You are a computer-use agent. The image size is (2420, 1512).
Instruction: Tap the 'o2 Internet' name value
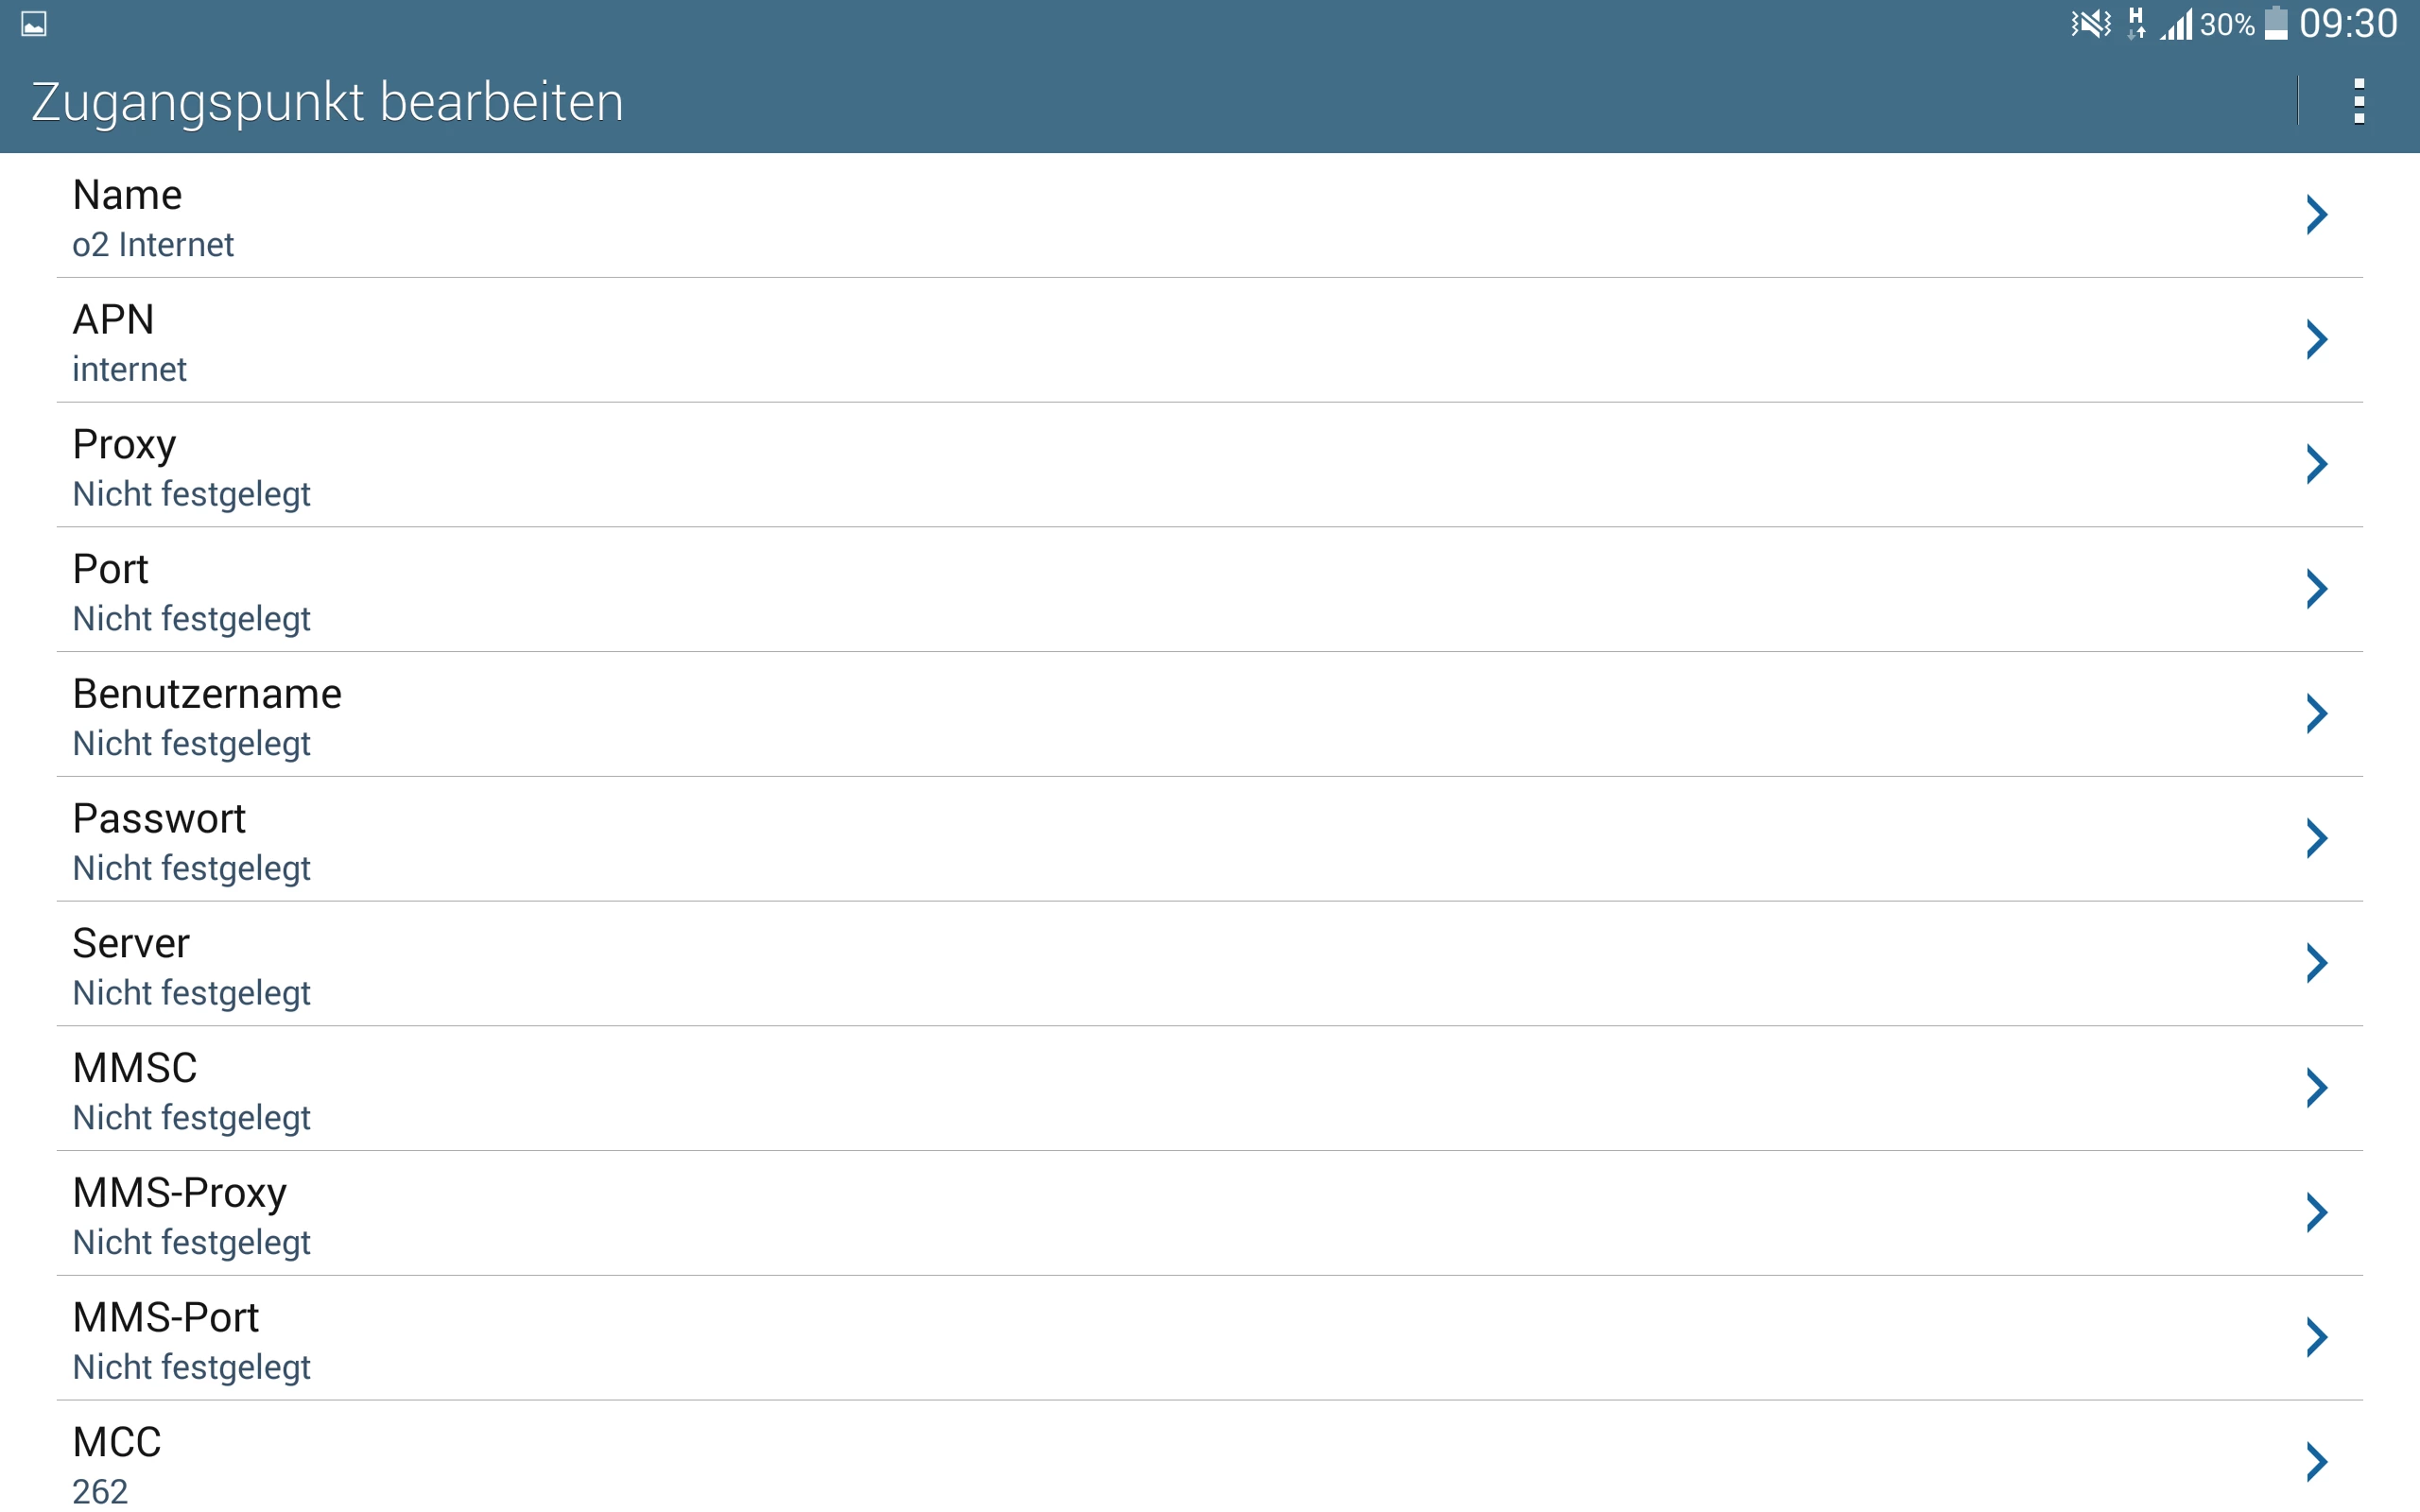[153, 245]
